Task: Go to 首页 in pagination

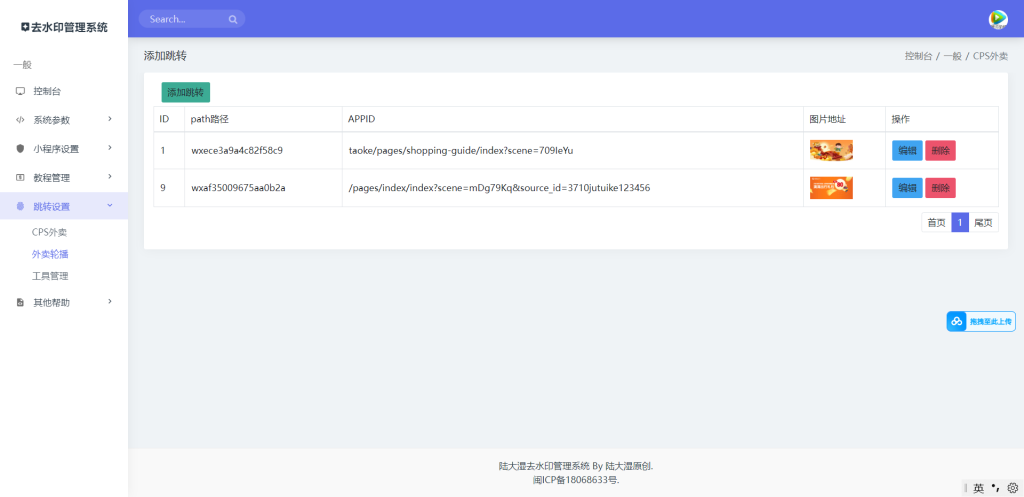Action: [x=936, y=223]
